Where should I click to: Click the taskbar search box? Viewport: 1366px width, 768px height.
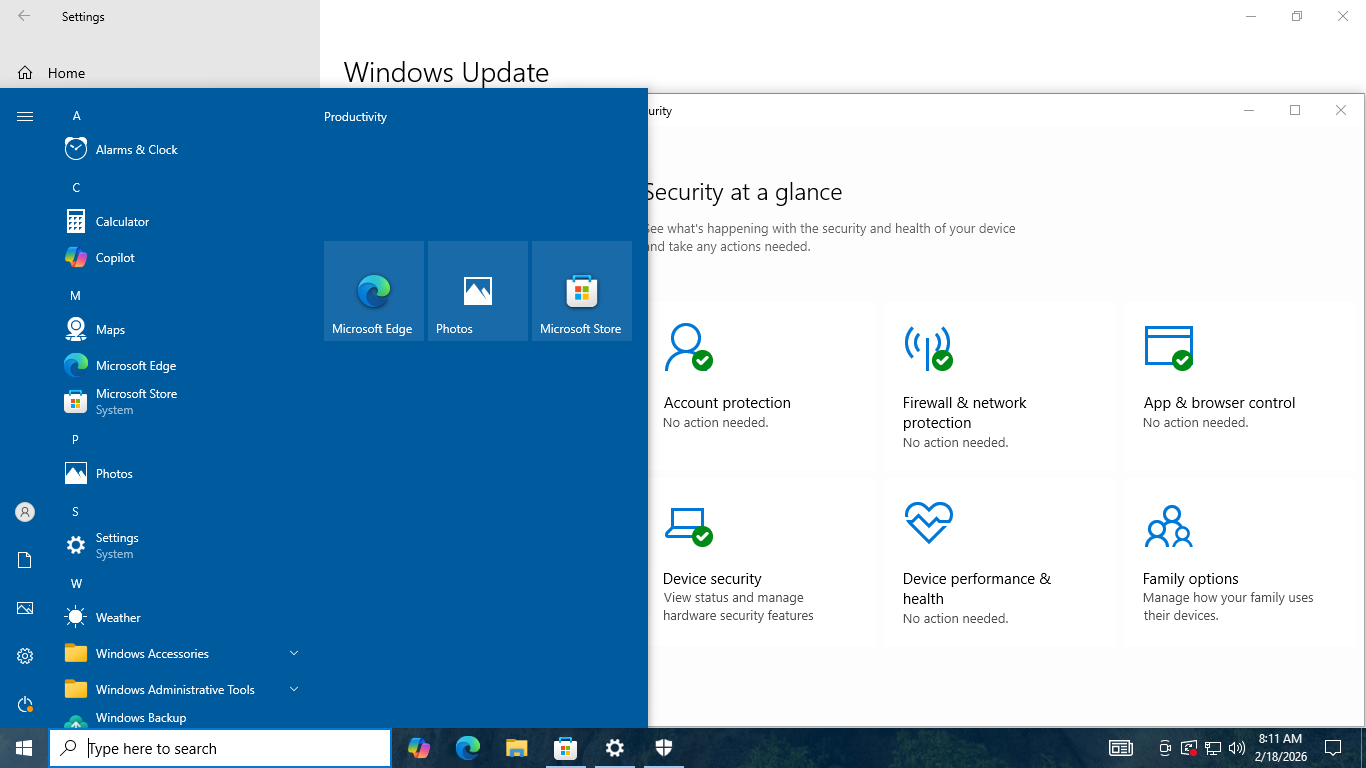220,748
